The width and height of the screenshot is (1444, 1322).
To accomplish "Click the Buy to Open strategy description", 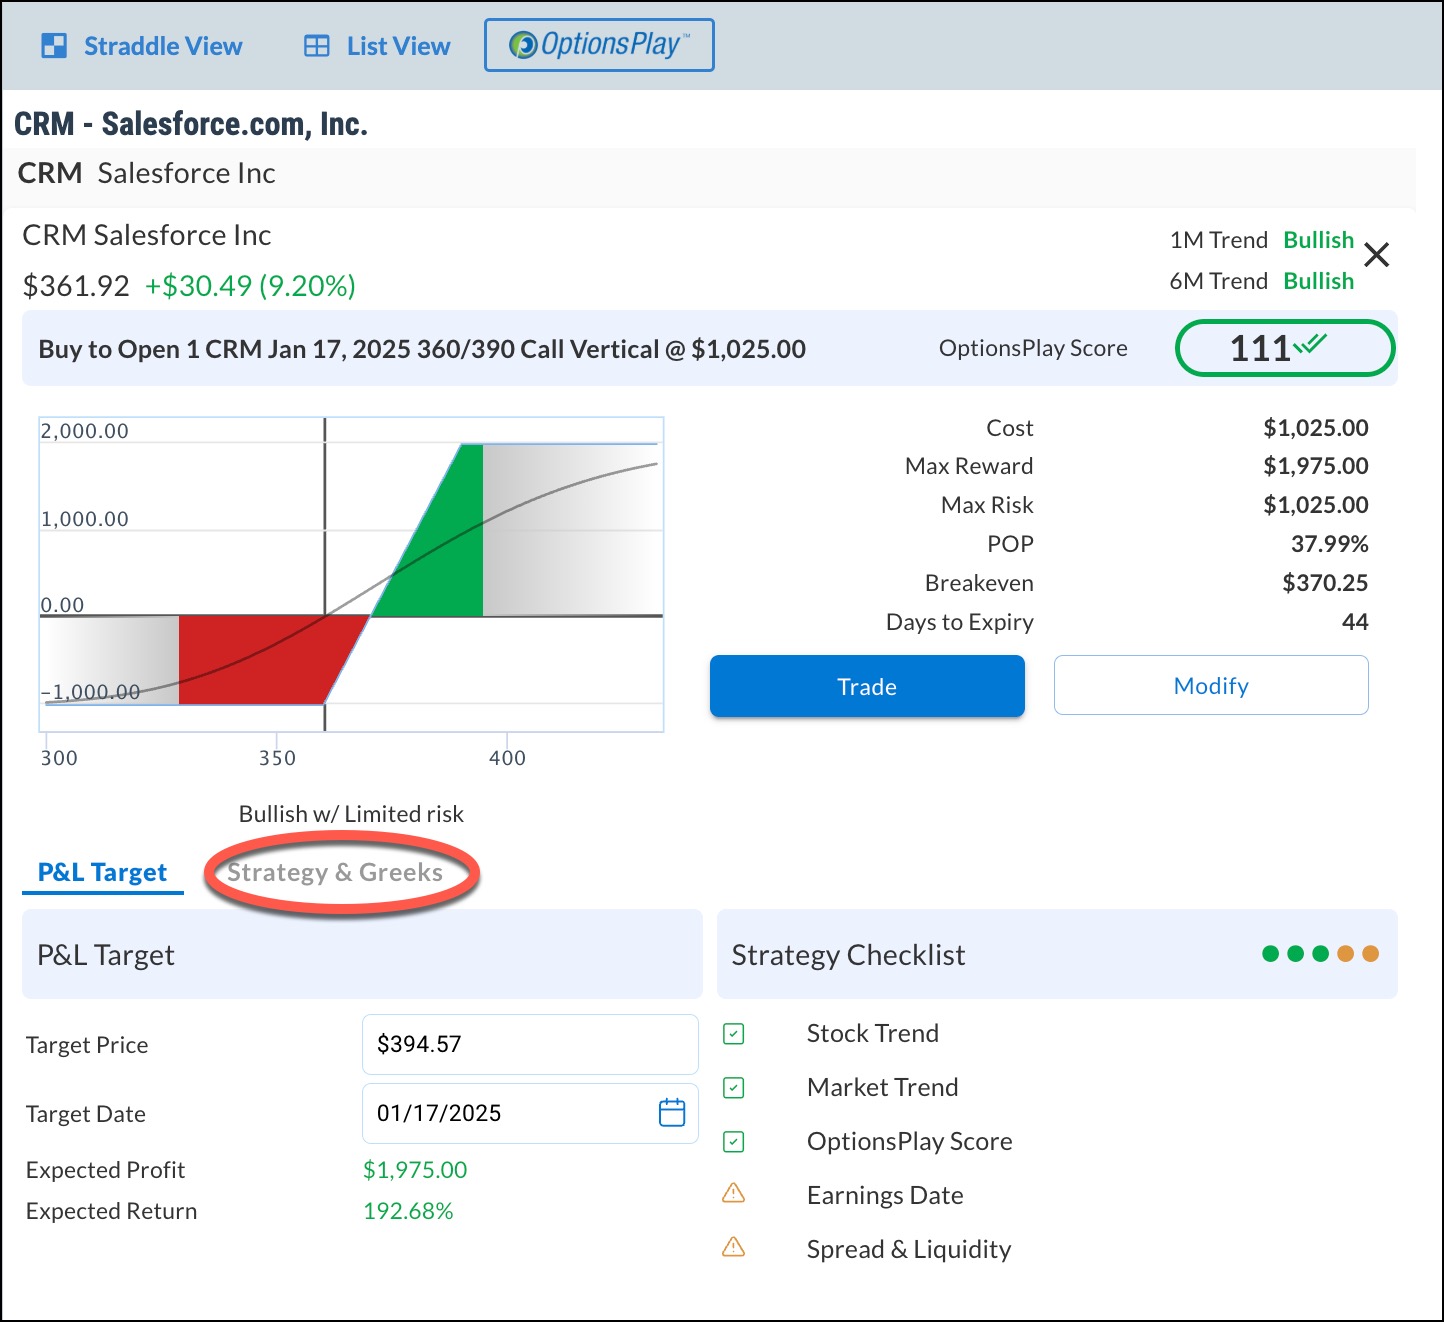I will 422,349.
